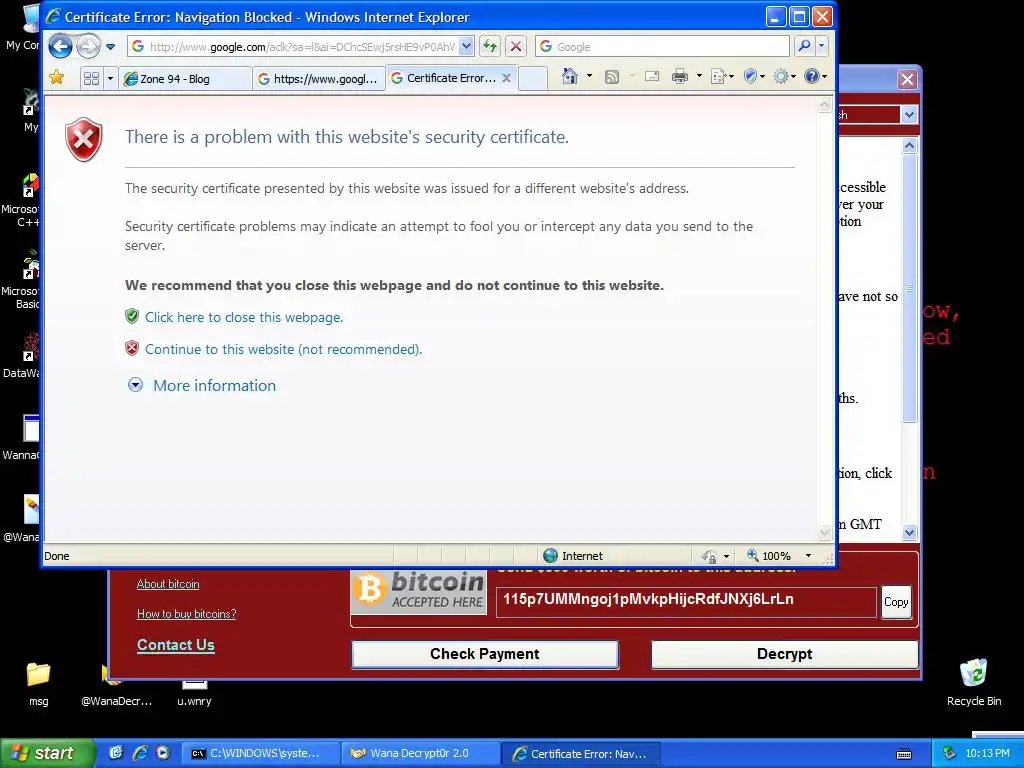
Task: Open the Tools gear menu
Action: tap(784, 77)
